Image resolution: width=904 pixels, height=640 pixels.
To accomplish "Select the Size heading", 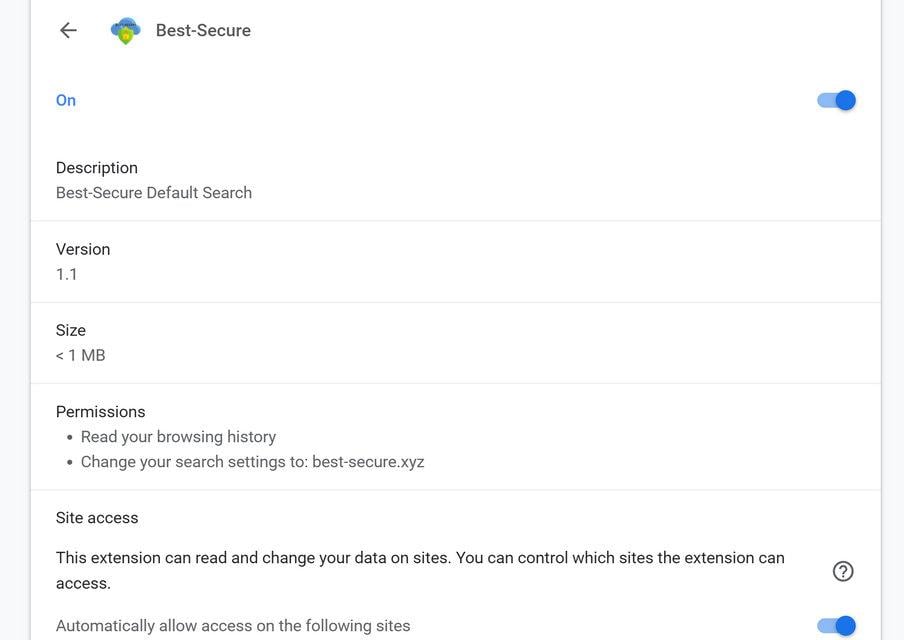I will tap(71, 330).
